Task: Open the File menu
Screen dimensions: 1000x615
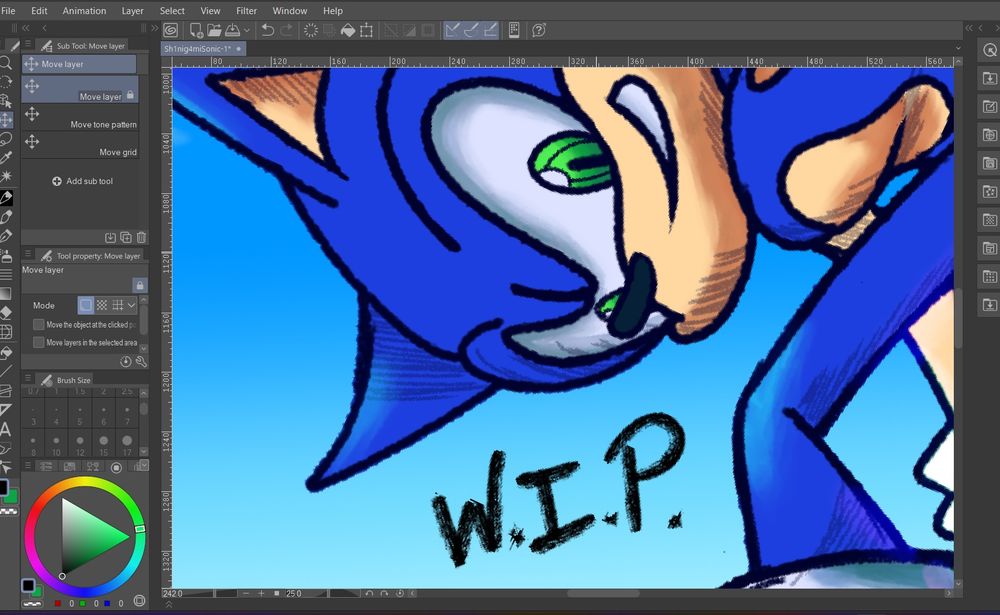Action: (x=8, y=11)
